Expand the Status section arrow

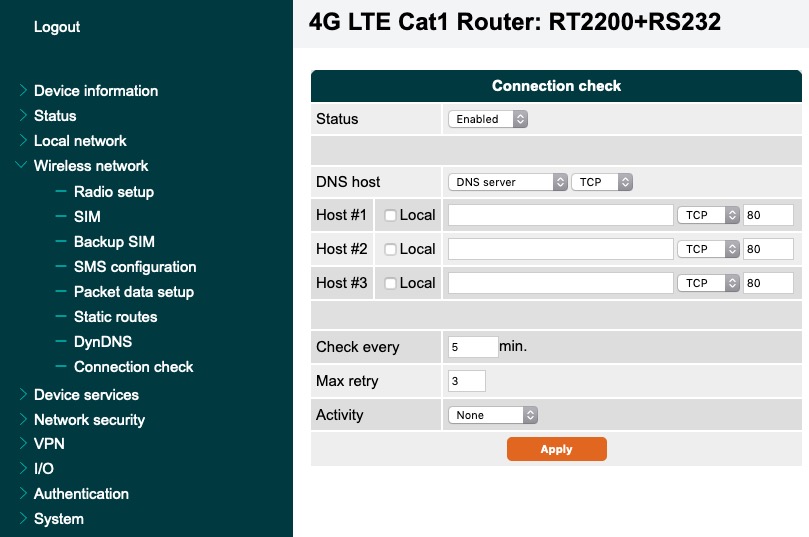[23, 115]
